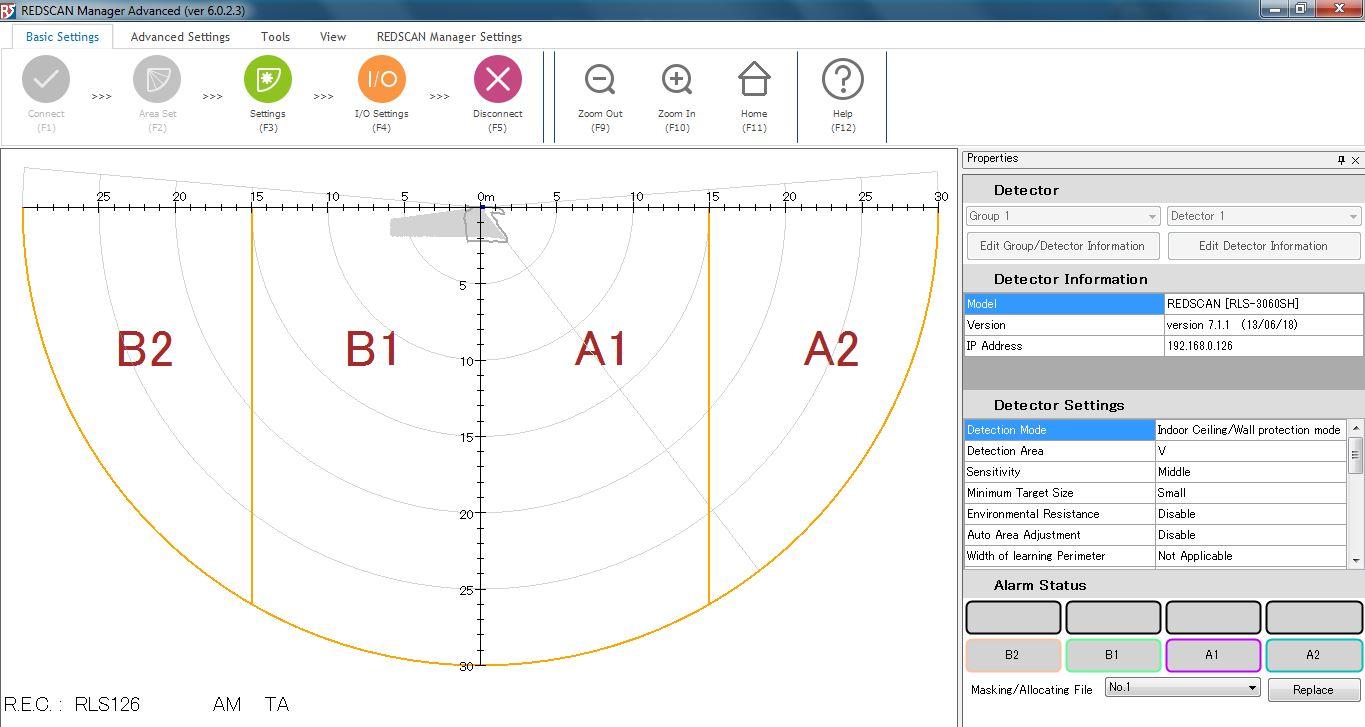Pin the Properties panel with the pushpin icon
The height and width of the screenshot is (727, 1365).
1341,160
